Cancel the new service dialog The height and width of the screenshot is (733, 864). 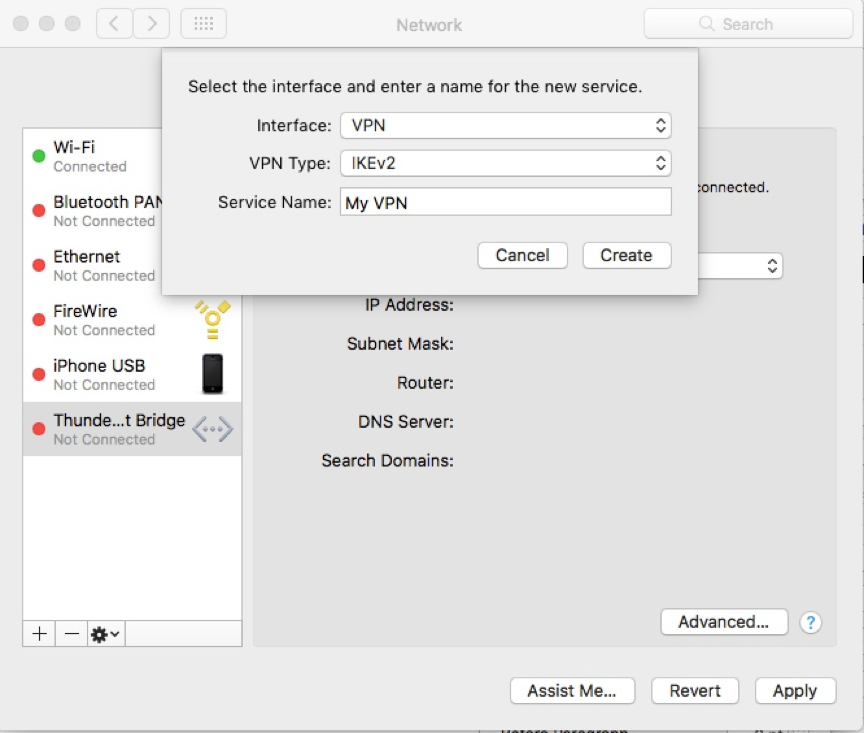click(x=522, y=256)
